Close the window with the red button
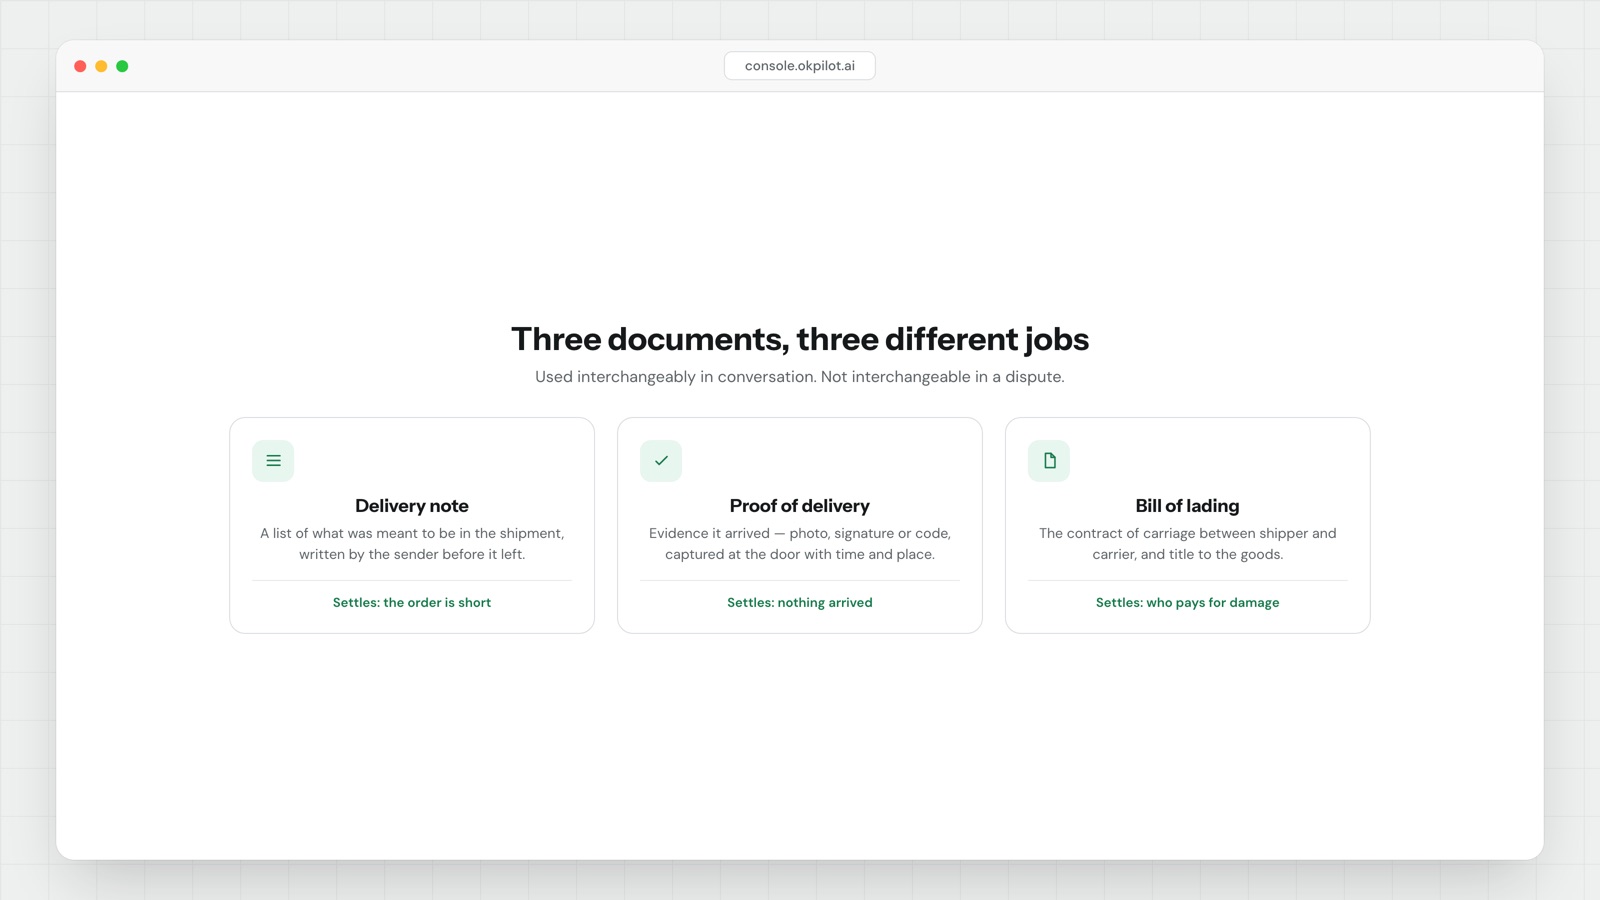The width and height of the screenshot is (1600, 900). [80, 66]
